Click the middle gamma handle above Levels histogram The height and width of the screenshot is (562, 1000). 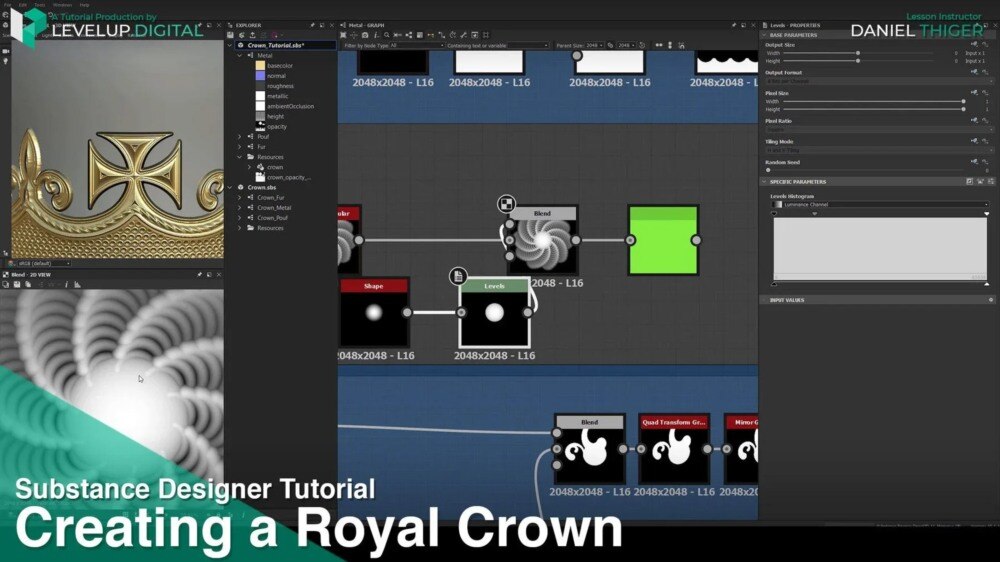814,214
